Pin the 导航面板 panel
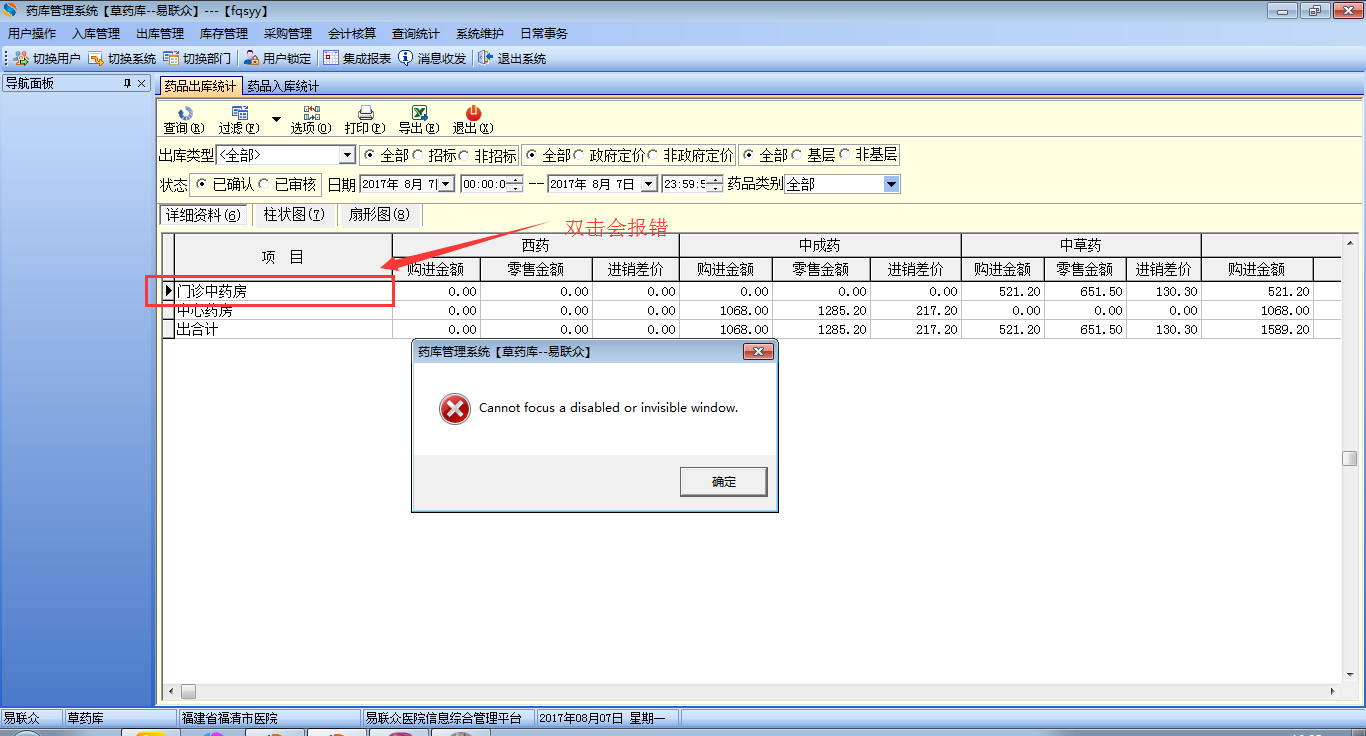This screenshot has height=736, width=1366. [127, 84]
